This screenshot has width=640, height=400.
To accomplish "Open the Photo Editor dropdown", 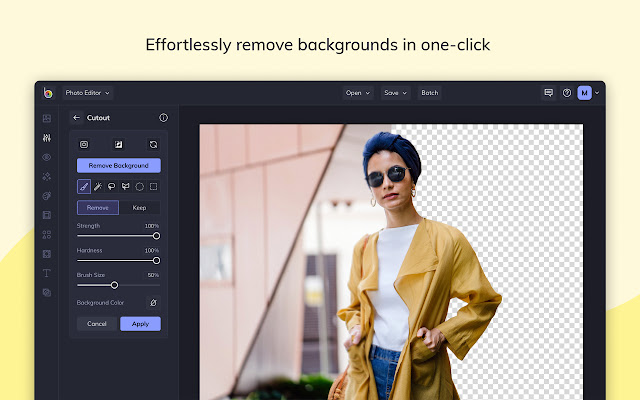I will [87, 93].
